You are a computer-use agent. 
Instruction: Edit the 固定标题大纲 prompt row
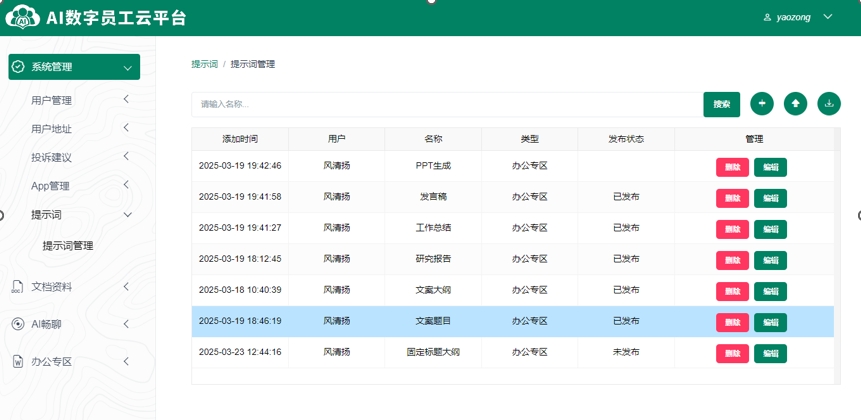pos(770,353)
